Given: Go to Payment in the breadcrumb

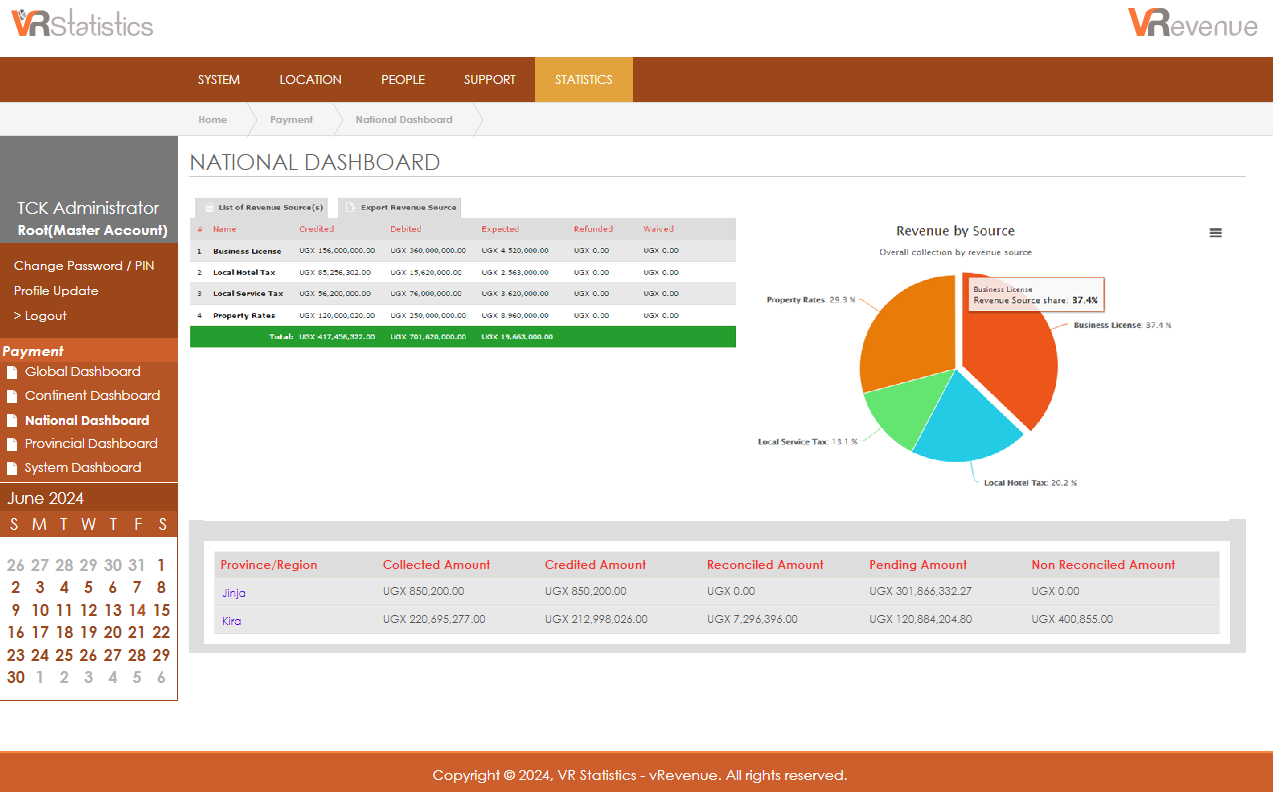Looking at the screenshot, I should click(292, 120).
